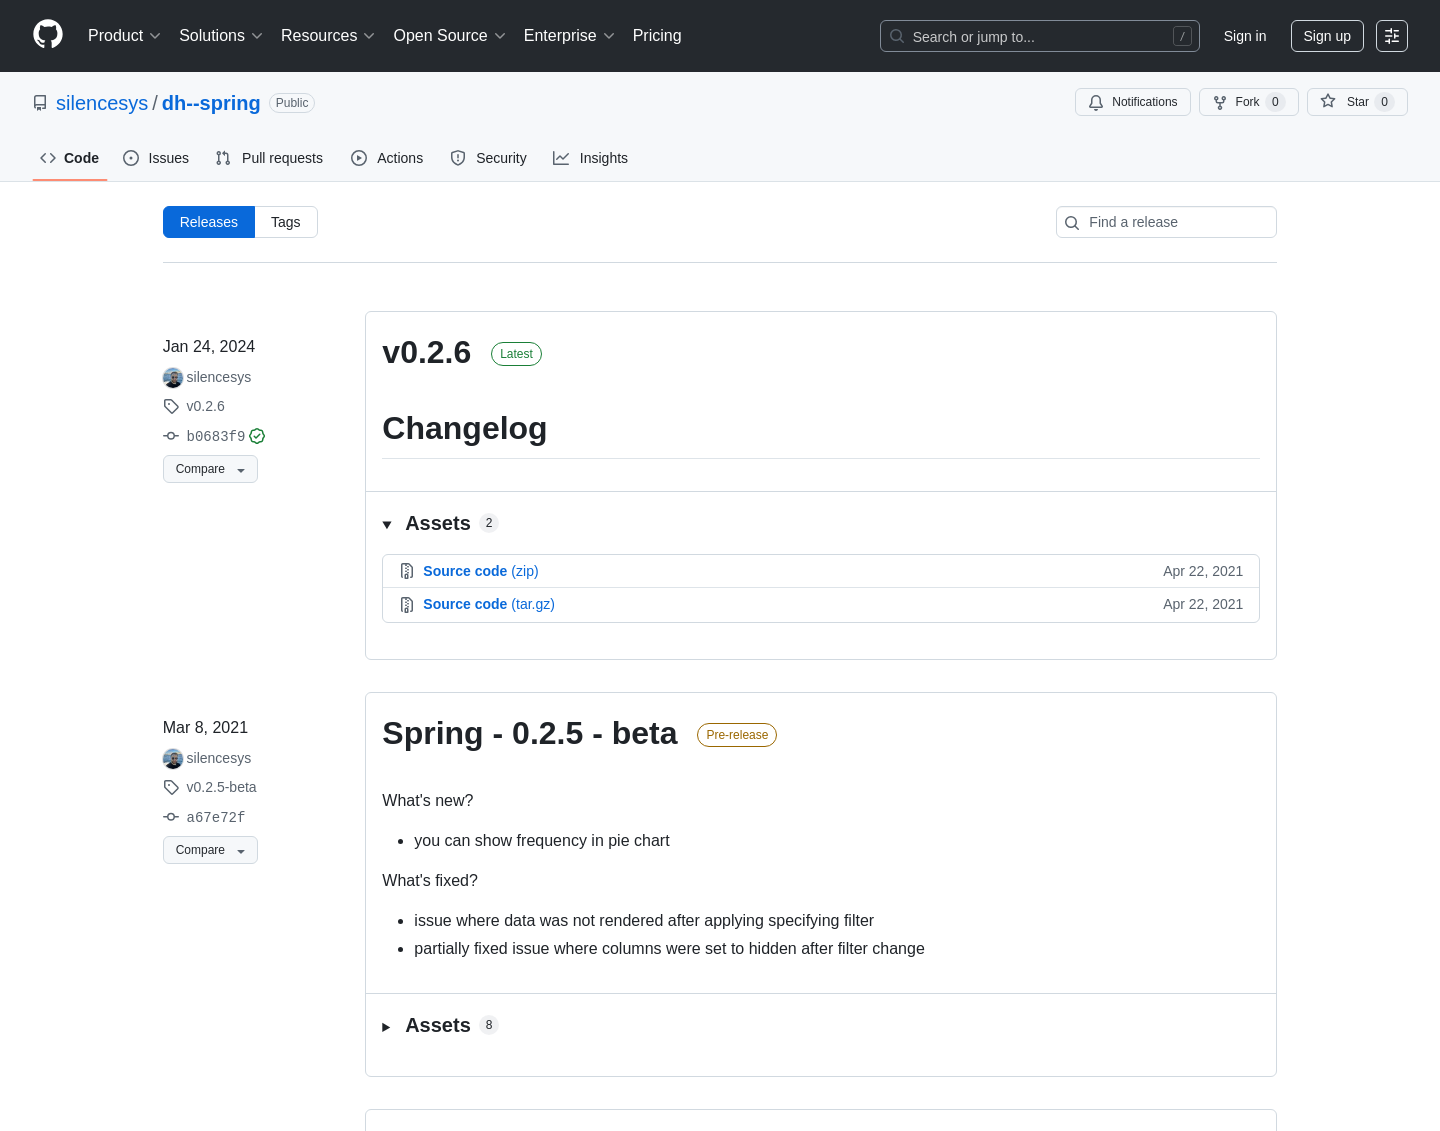Open the Open Source menu
Viewport: 1440px width, 1131px height.
coord(450,36)
